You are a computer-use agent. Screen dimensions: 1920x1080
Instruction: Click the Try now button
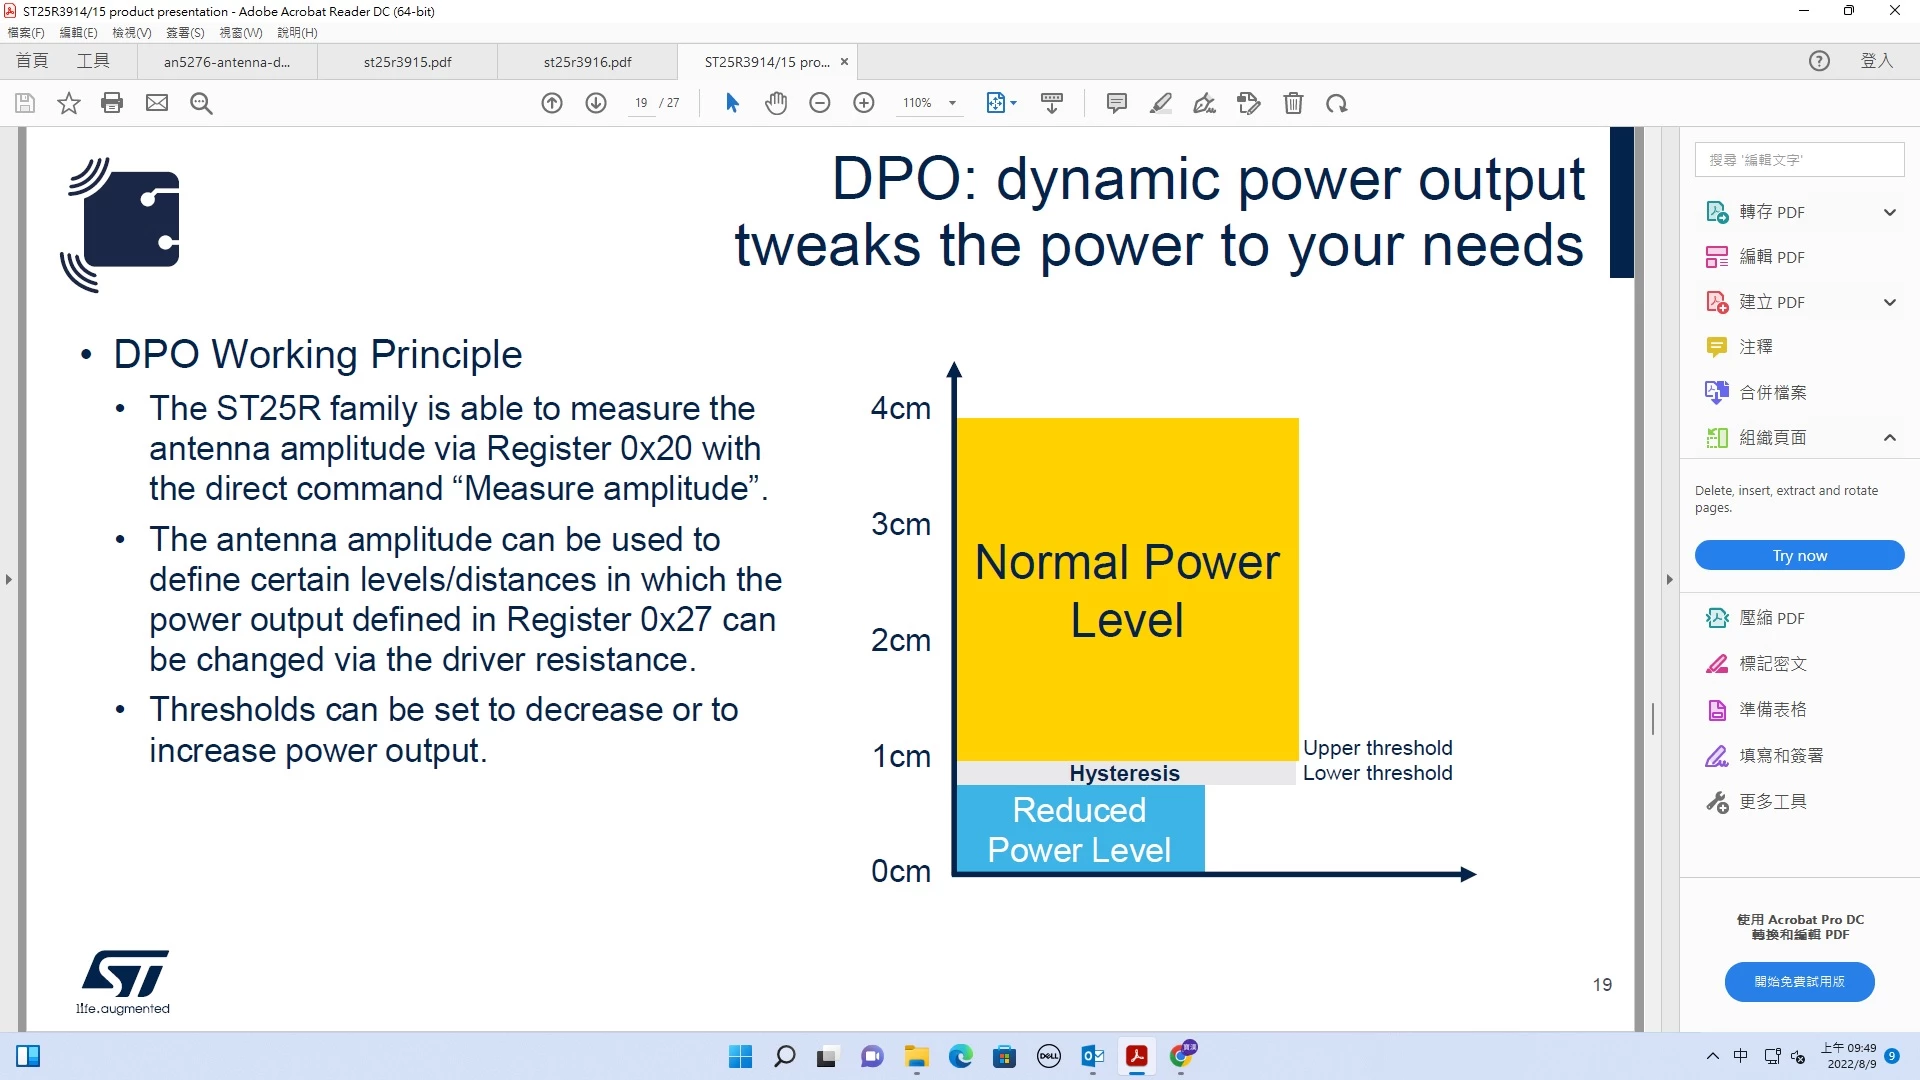click(1799, 556)
